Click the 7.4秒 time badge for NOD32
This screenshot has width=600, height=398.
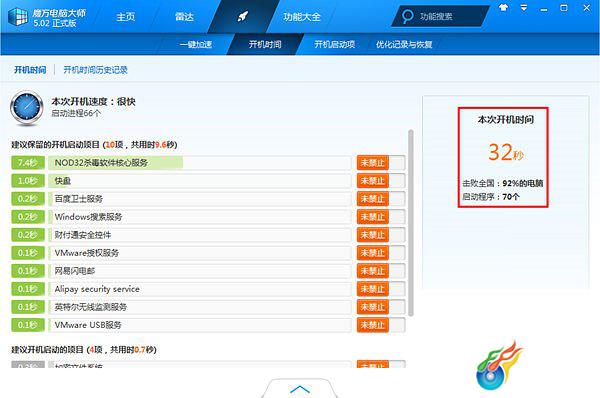(x=28, y=163)
